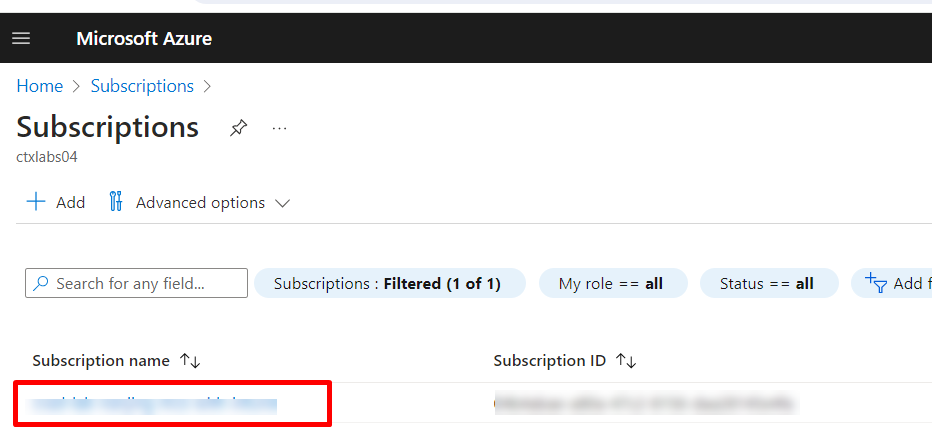Open the hamburger portal menu

click(x=21, y=39)
